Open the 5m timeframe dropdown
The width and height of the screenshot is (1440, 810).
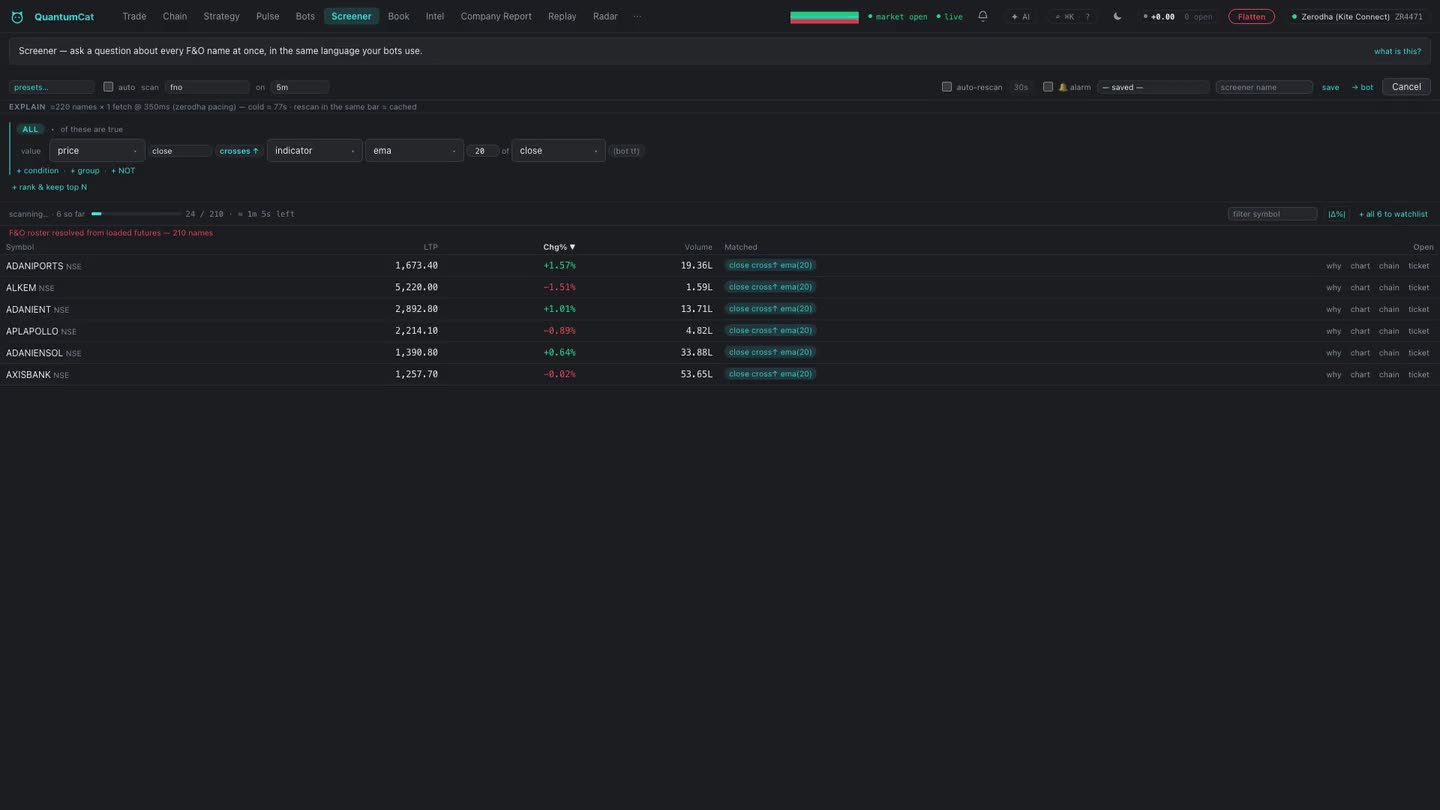[299, 87]
